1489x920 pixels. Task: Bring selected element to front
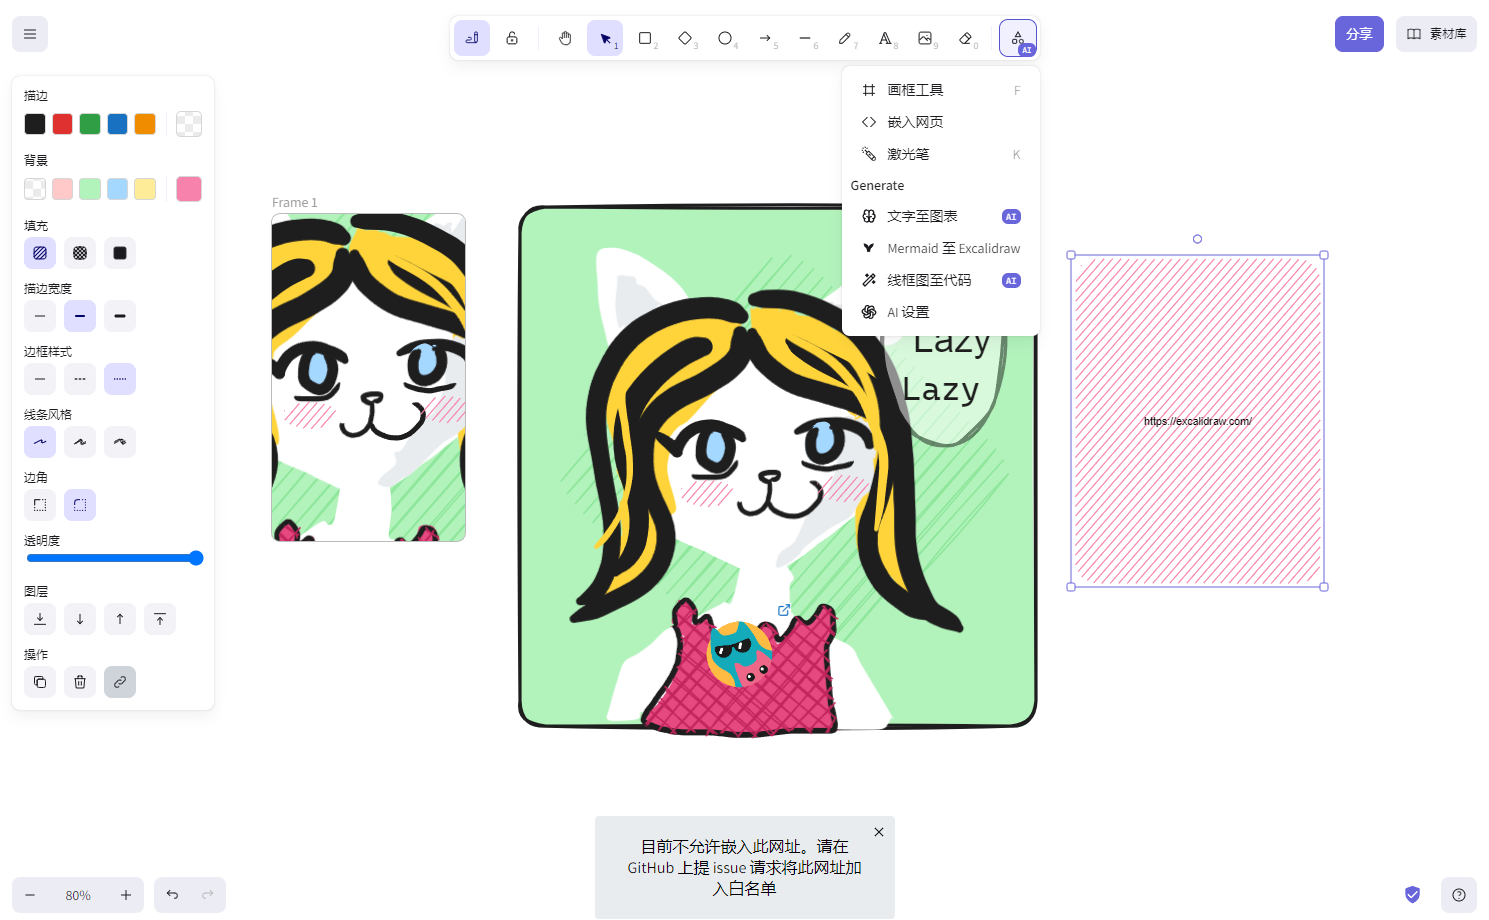(x=160, y=619)
